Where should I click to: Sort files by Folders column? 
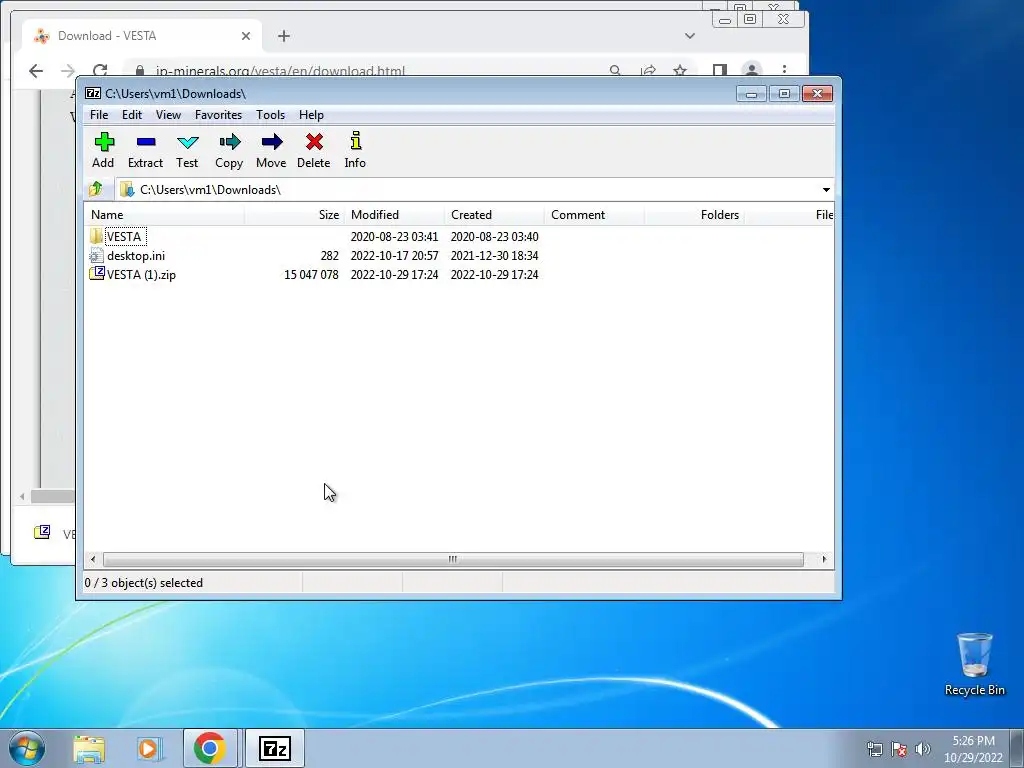pyautogui.click(x=694, y=215)
